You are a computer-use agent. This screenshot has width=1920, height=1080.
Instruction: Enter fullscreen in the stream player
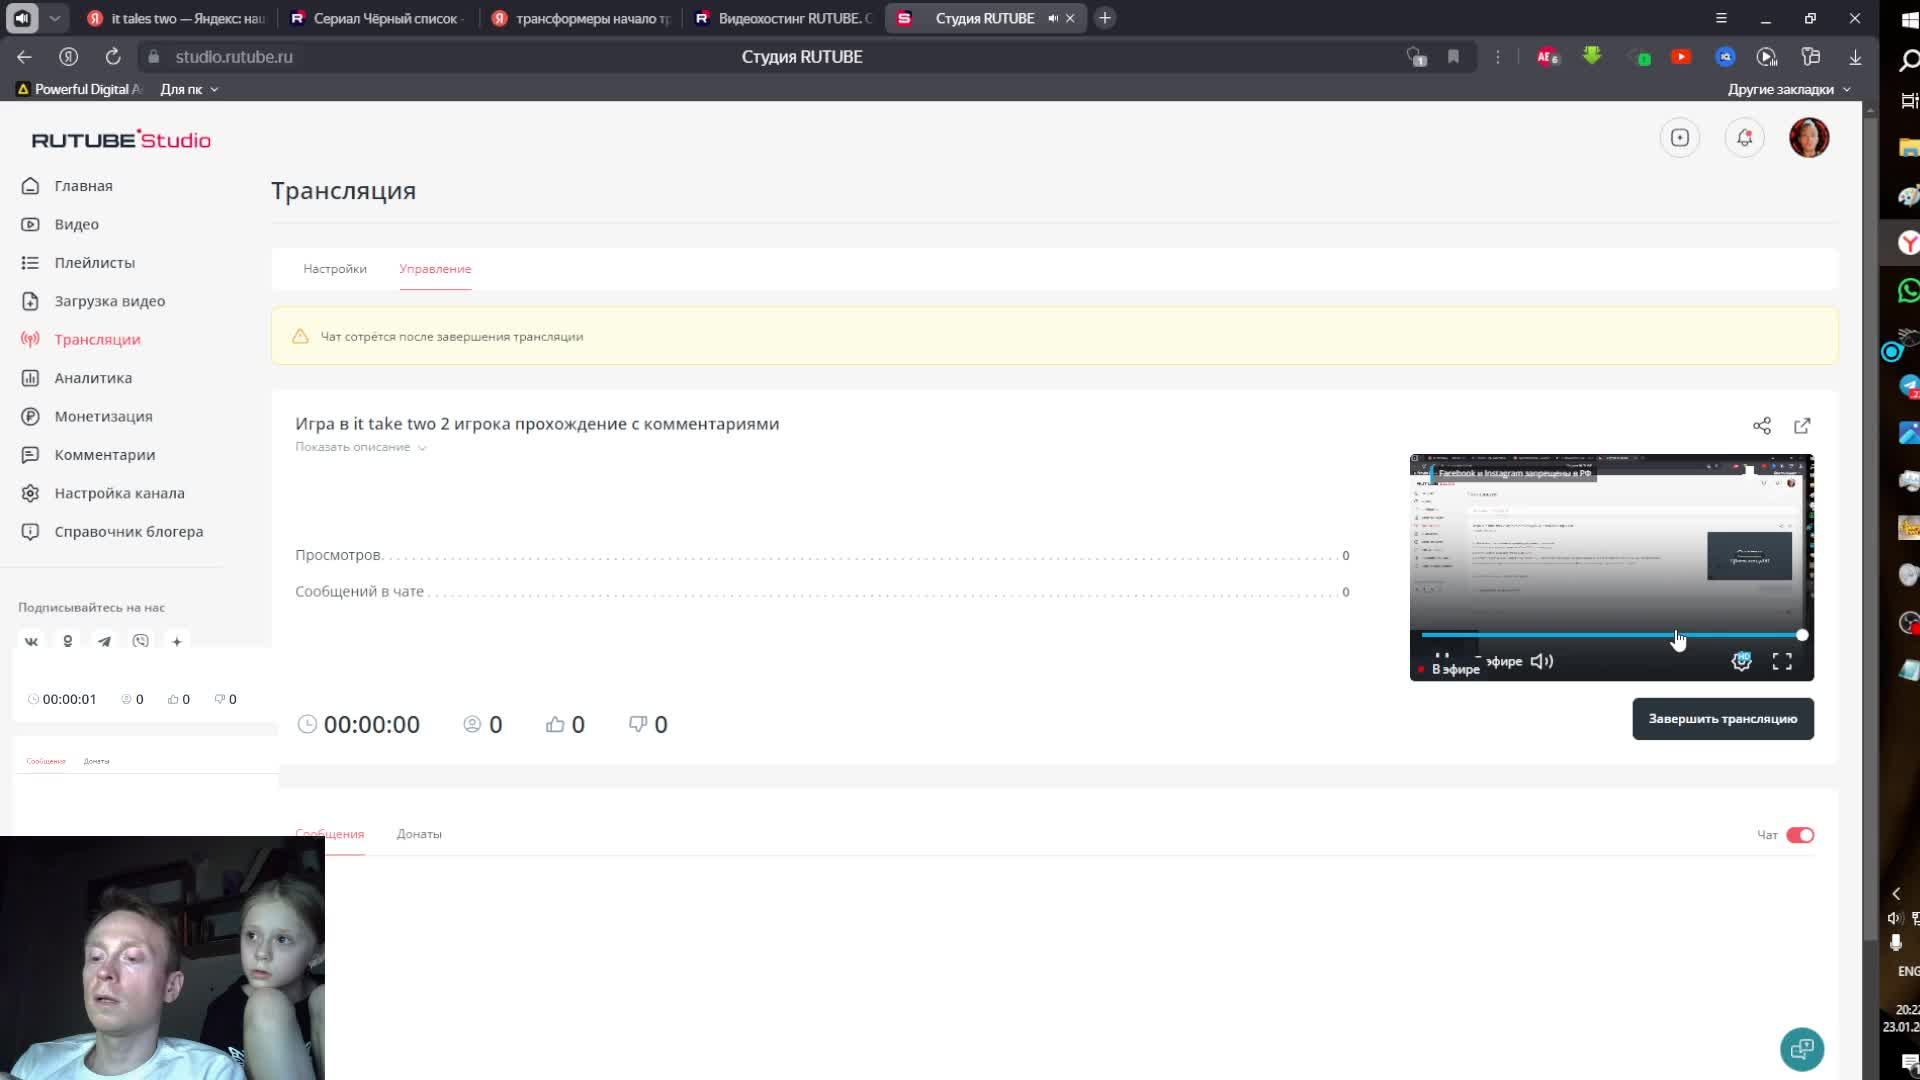pos(1782,661)
